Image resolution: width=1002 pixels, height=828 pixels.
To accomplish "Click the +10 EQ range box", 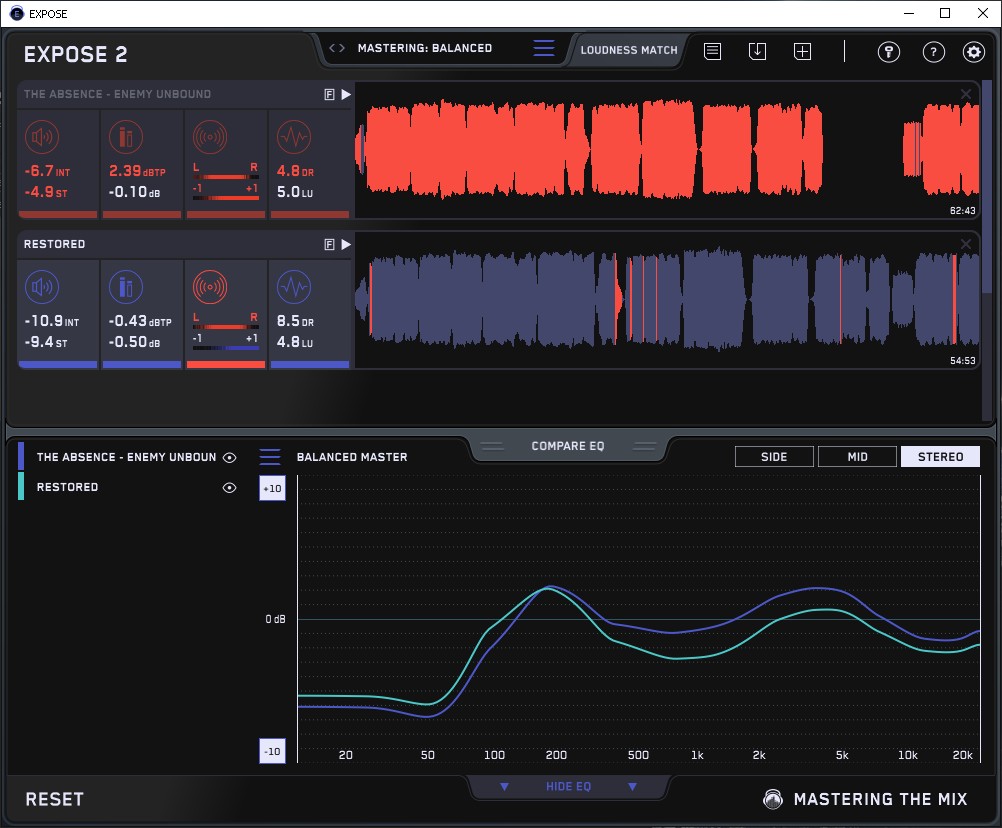I will point(272,489).
